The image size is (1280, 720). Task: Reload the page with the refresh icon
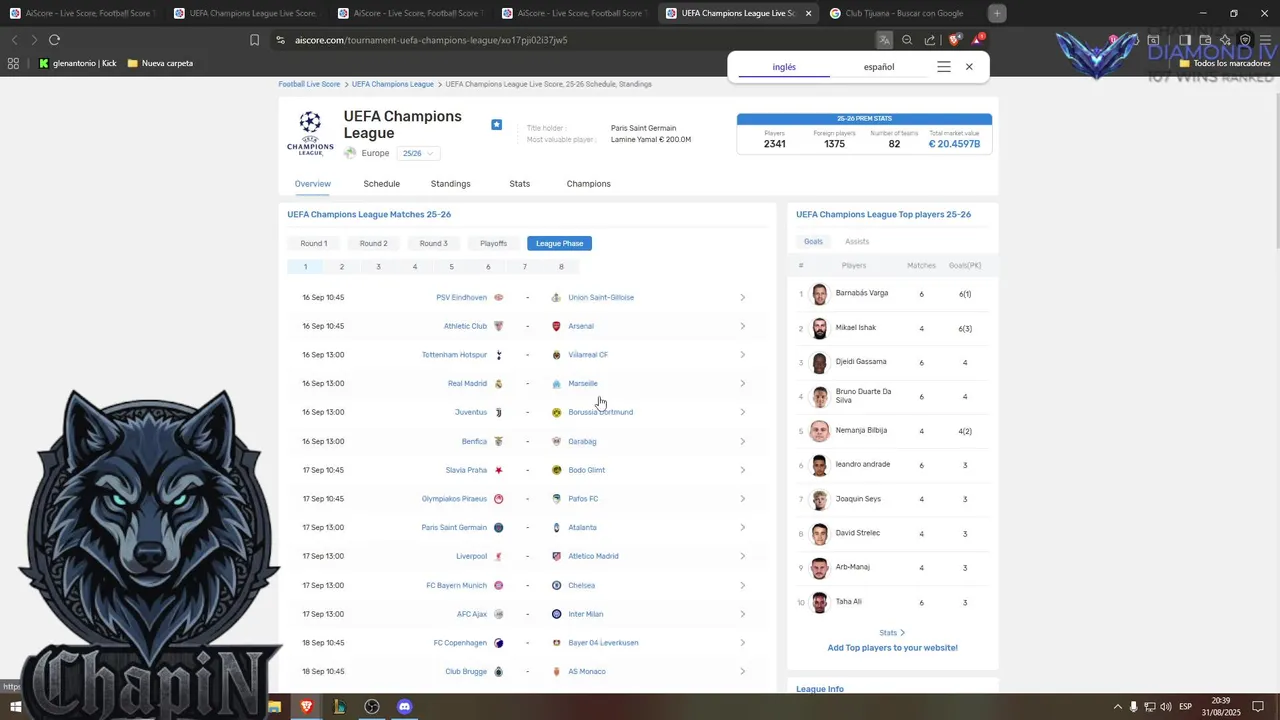pos(54,40)
